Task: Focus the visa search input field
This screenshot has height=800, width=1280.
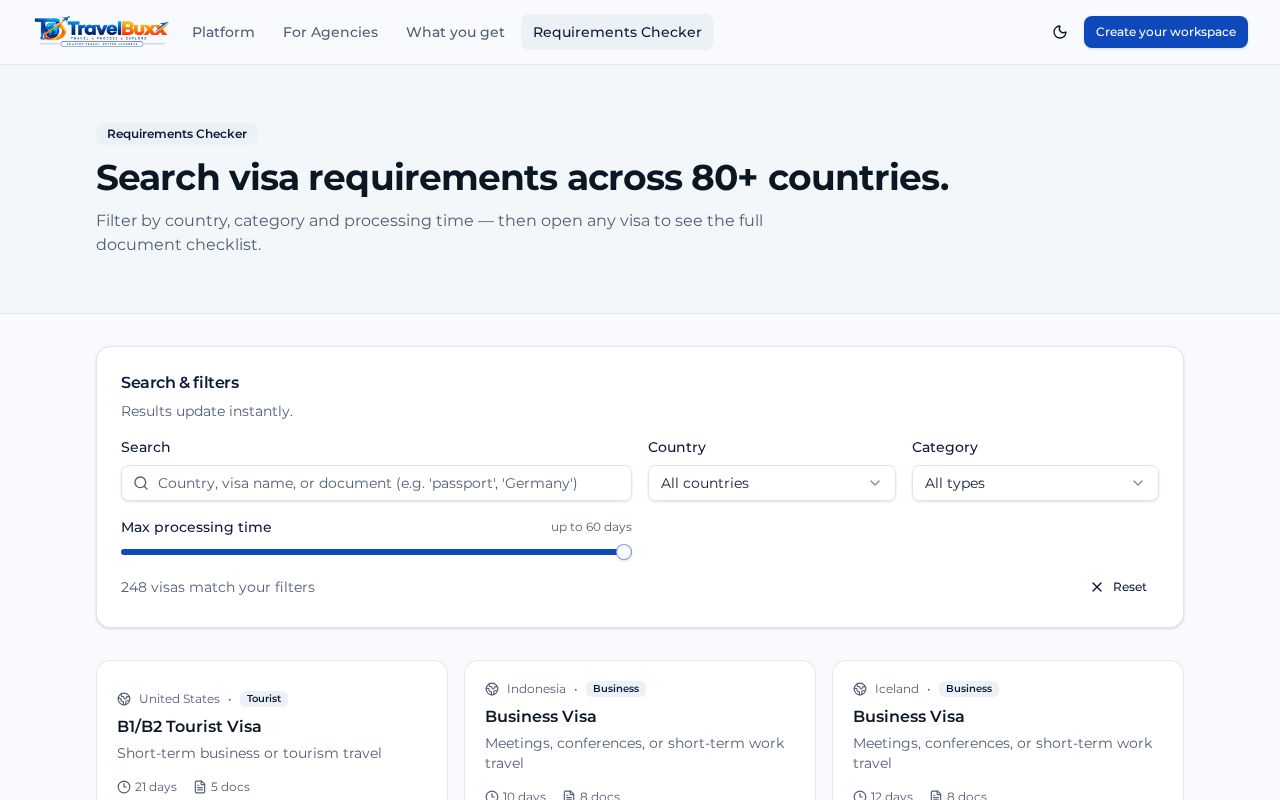Action: 376,483
